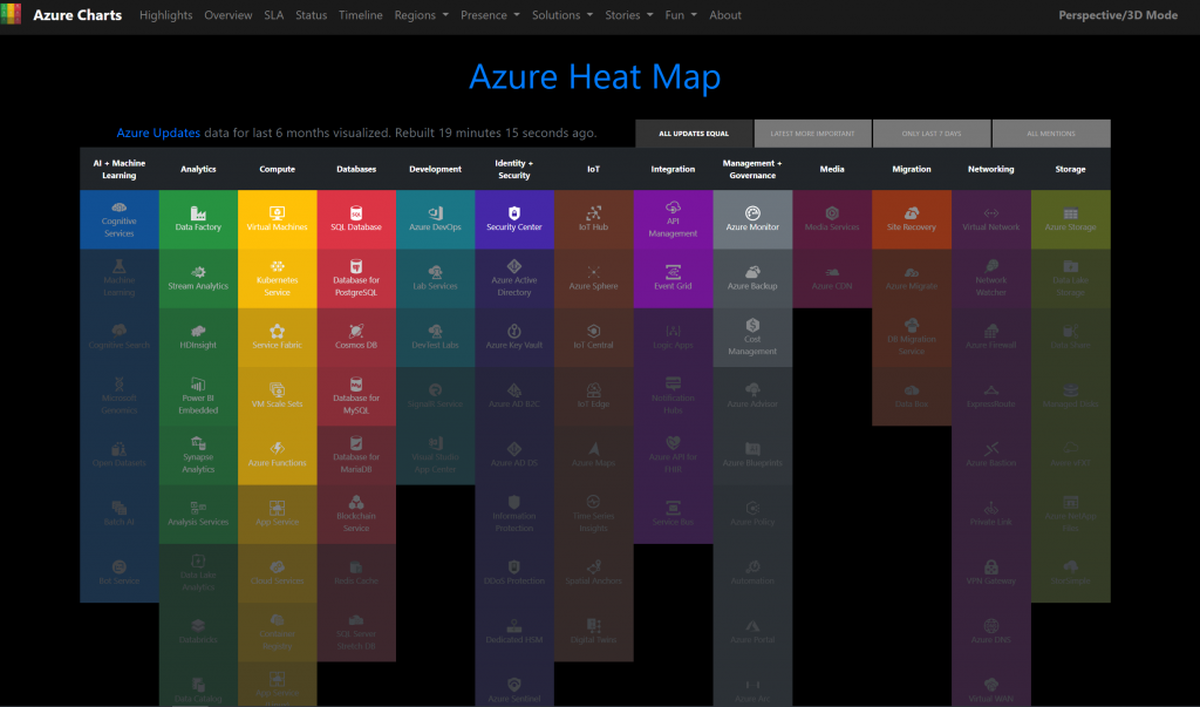Select the HDInsight tile
Viewport: 1200px width, 707px height.
pyautogui.click(x=198, y=337)
